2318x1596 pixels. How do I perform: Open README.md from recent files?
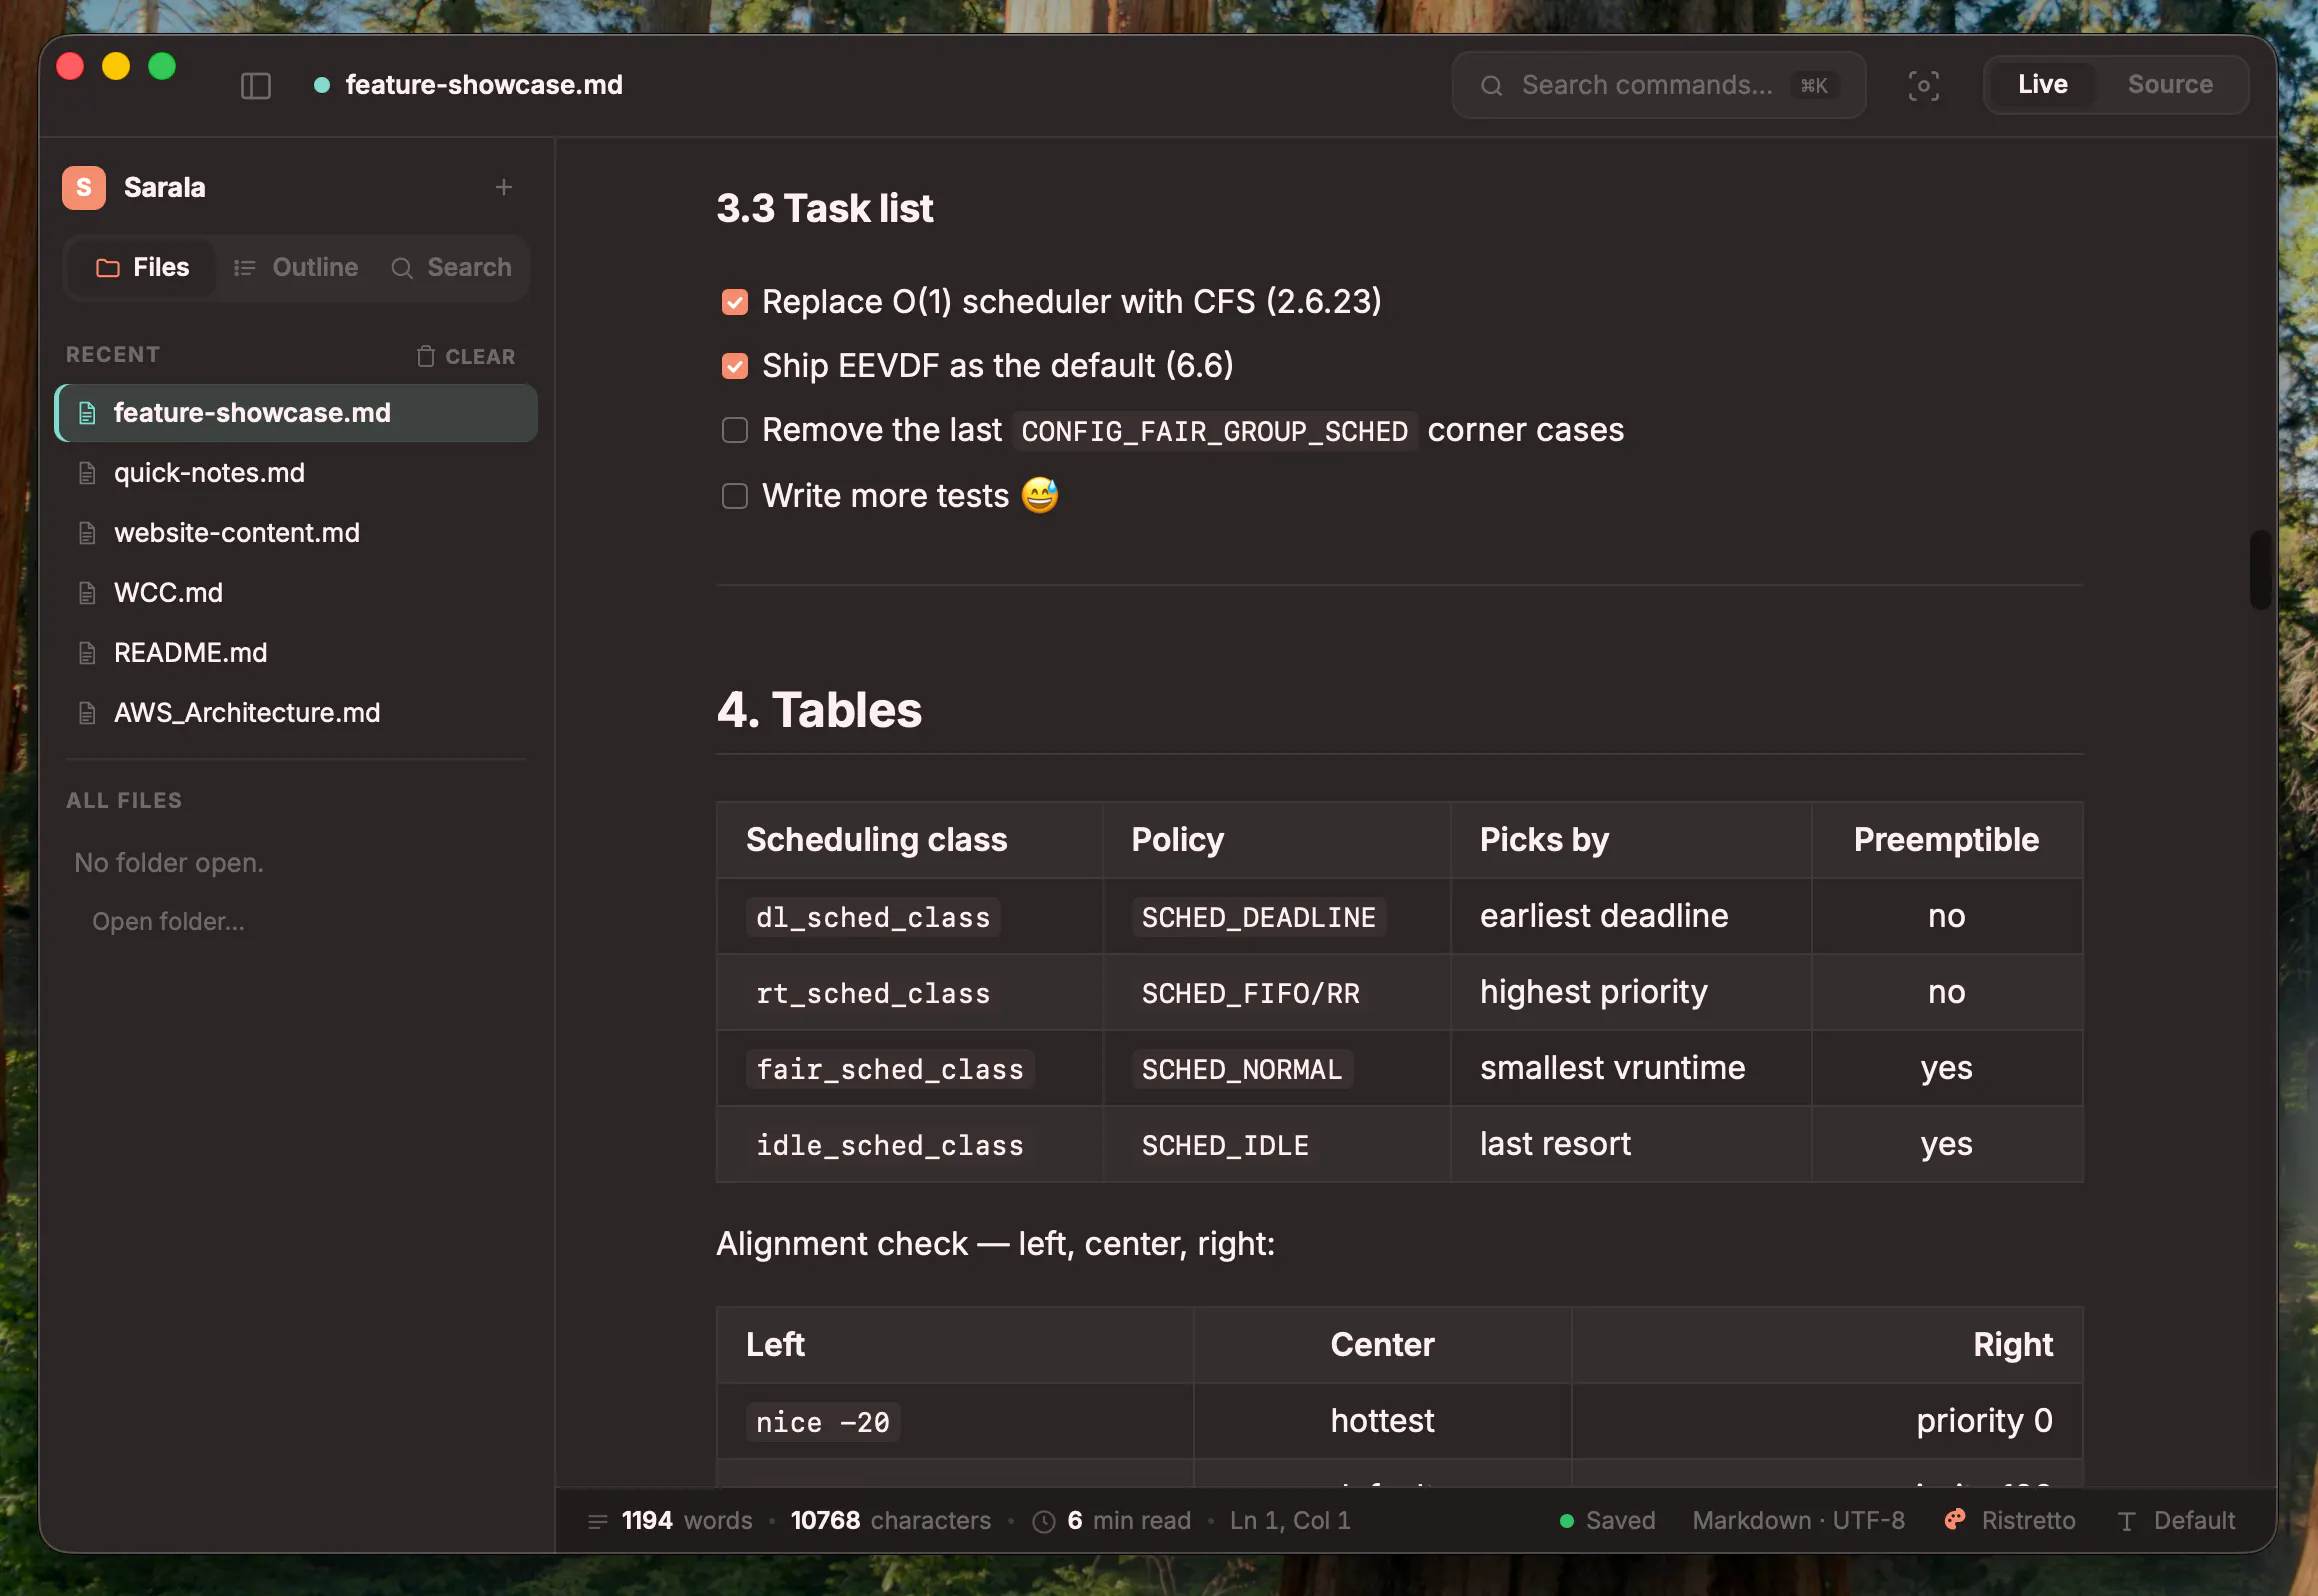[297, 653]
